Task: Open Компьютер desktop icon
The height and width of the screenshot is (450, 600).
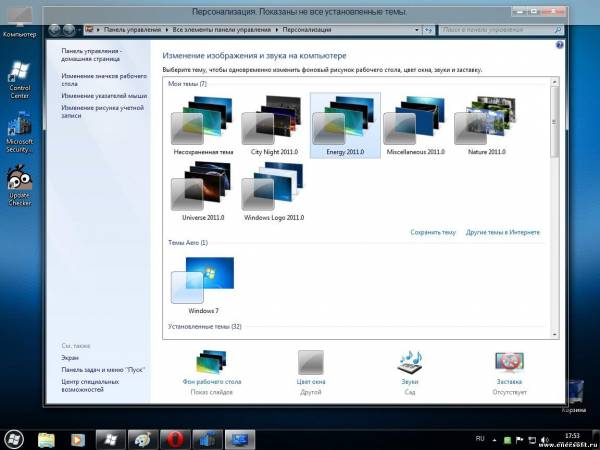Action: [x=20, y=22]
